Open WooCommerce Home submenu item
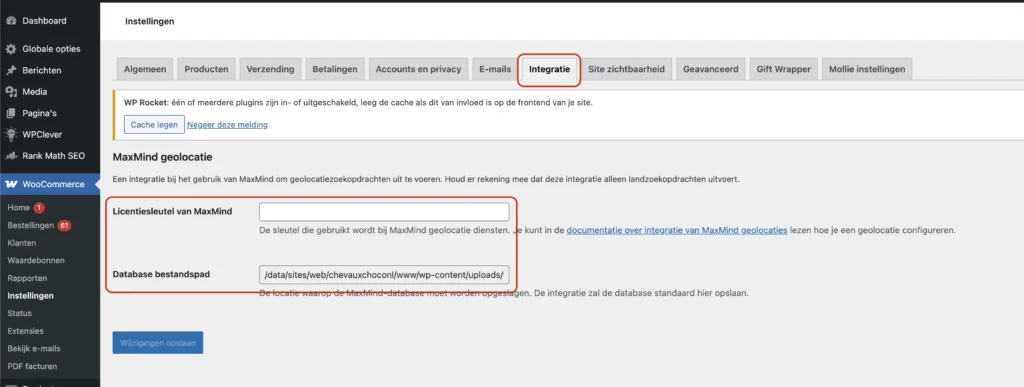This screenshot has height=387, width=1024. 19,208
